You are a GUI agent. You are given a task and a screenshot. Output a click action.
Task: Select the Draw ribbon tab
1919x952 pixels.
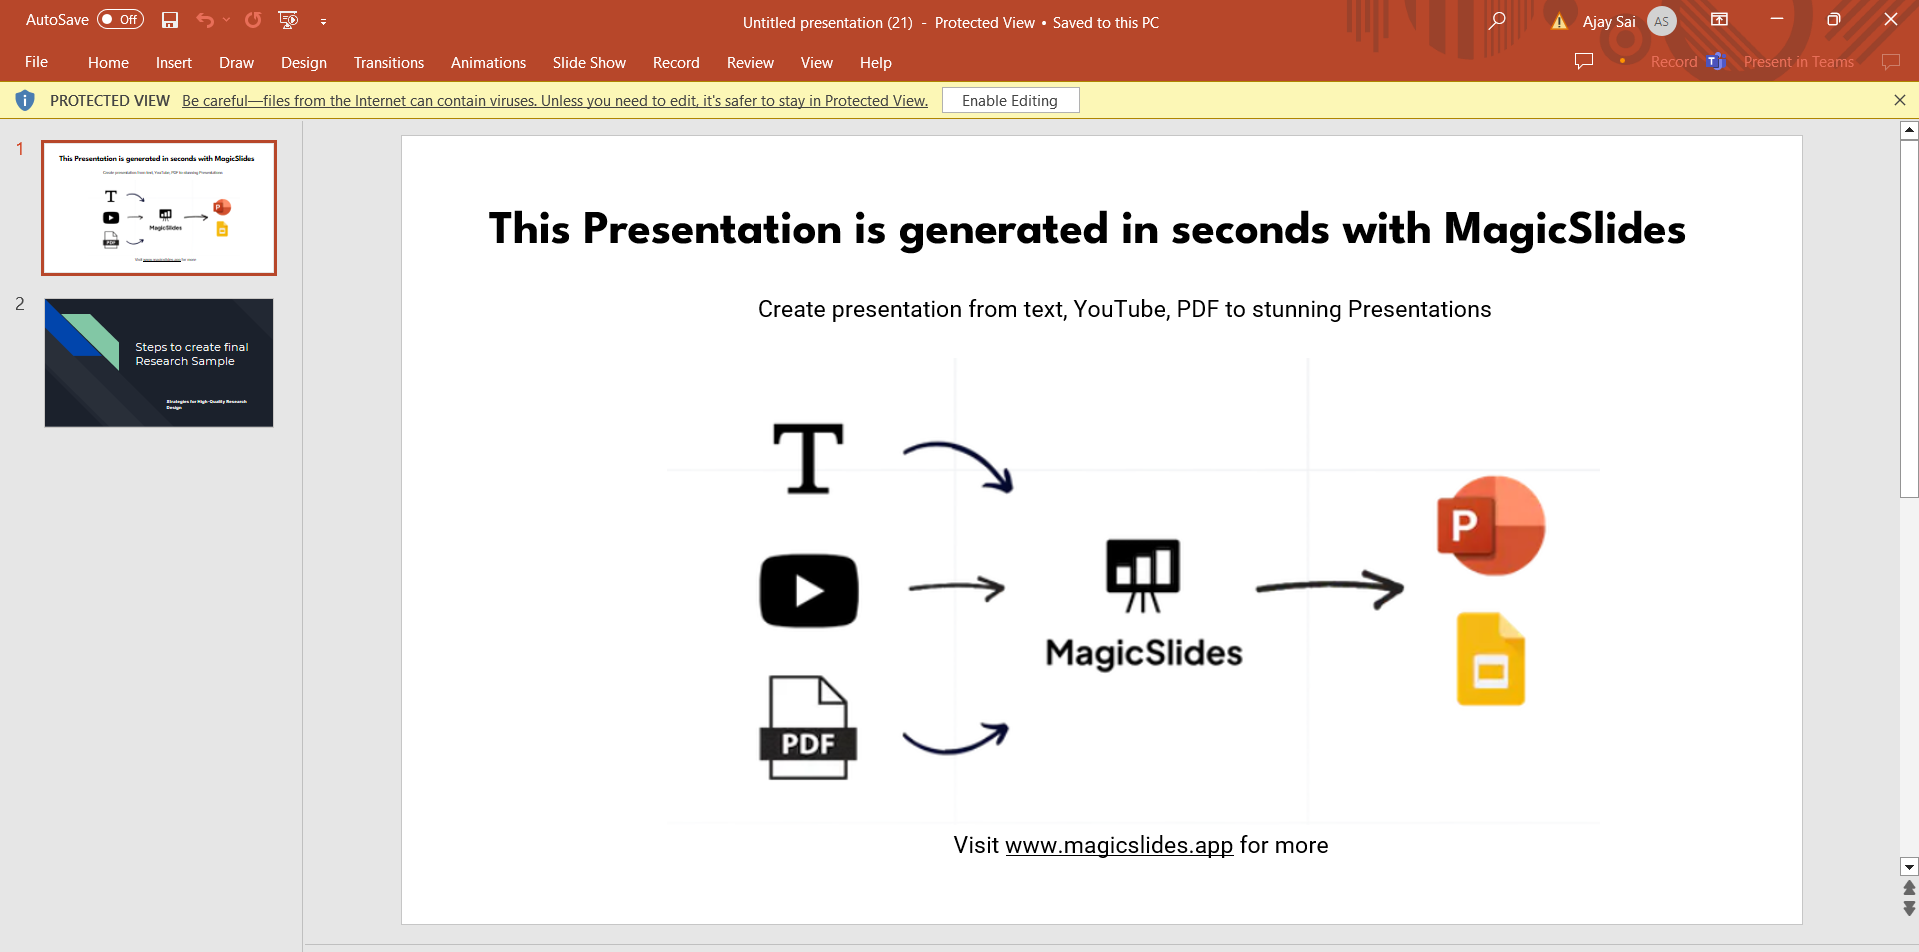point(237,62)
